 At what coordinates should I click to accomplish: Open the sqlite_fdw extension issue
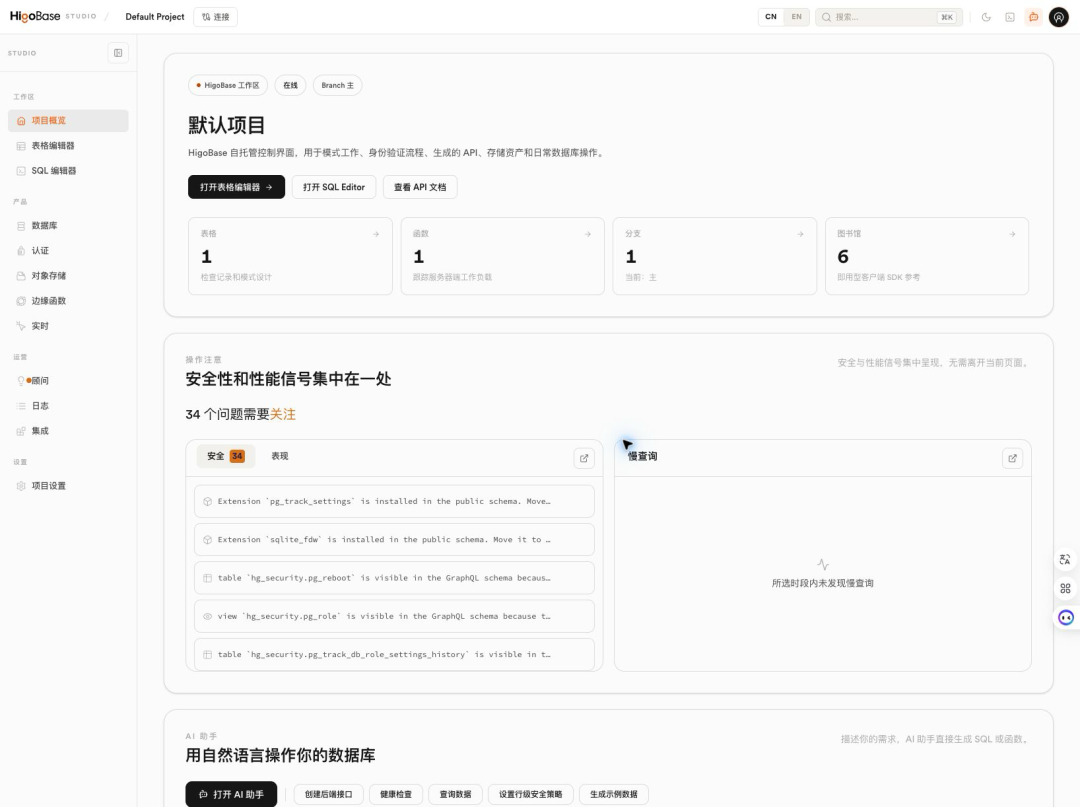[394, 540]
